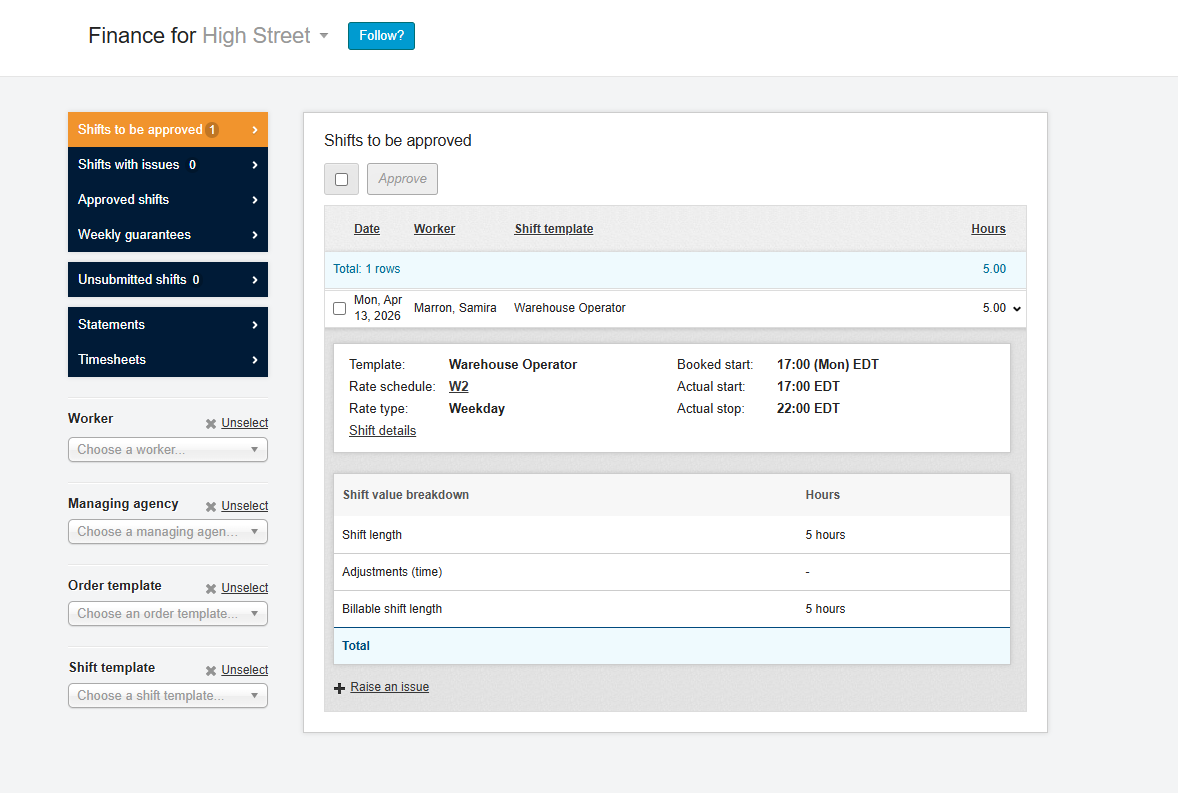Open the High Street location dropdown arrow

(x=324, y=37)
